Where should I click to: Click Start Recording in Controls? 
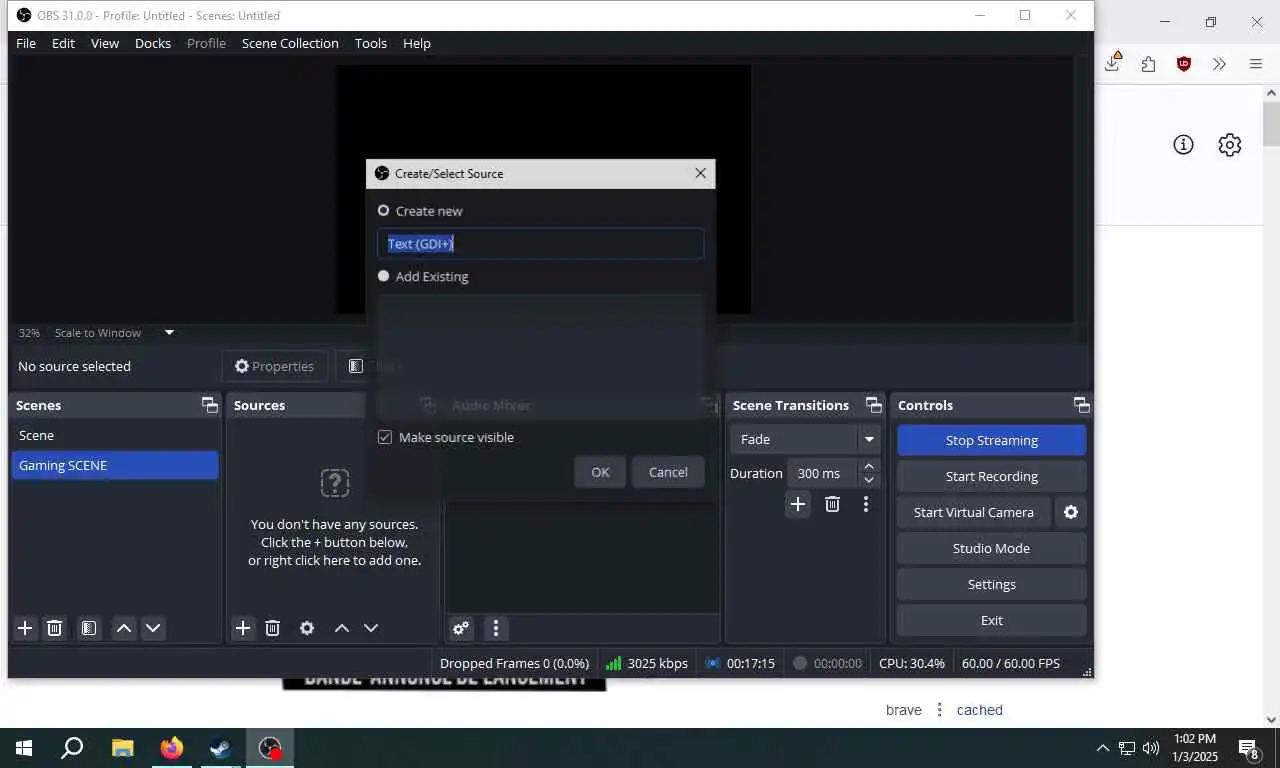[x=992, y=476]
